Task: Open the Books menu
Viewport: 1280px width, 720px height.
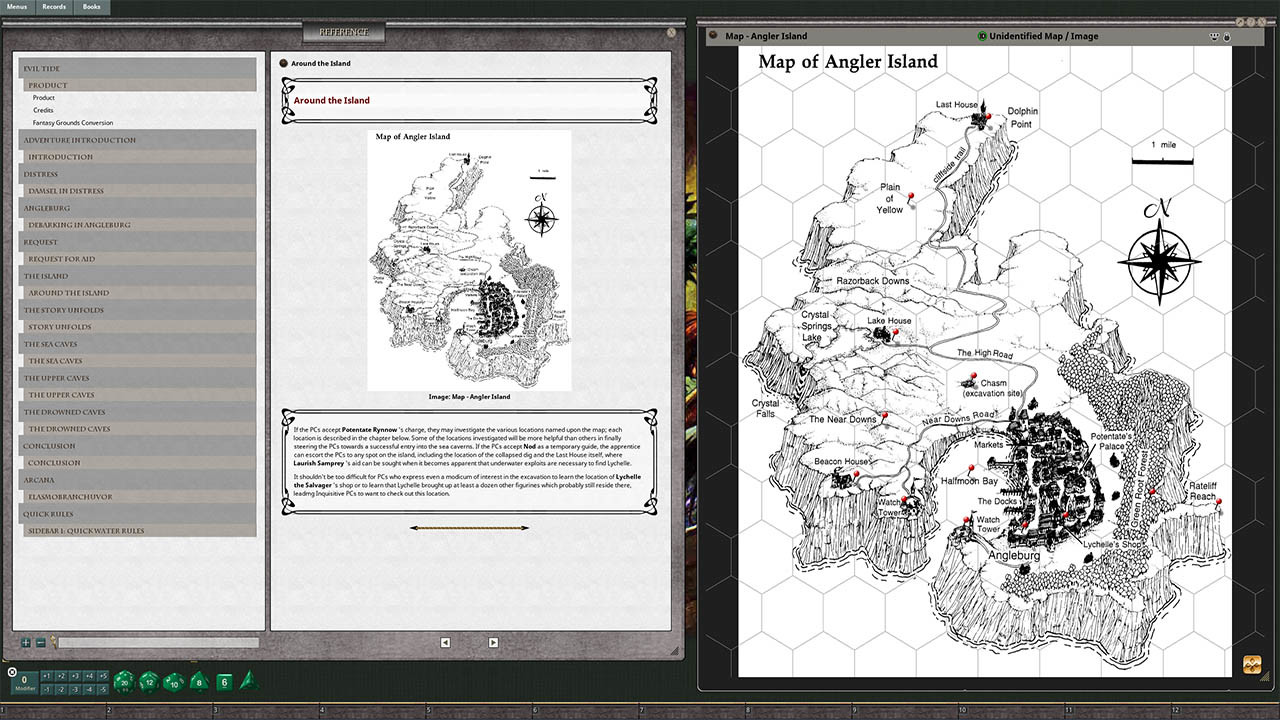Action: [92, 6]
